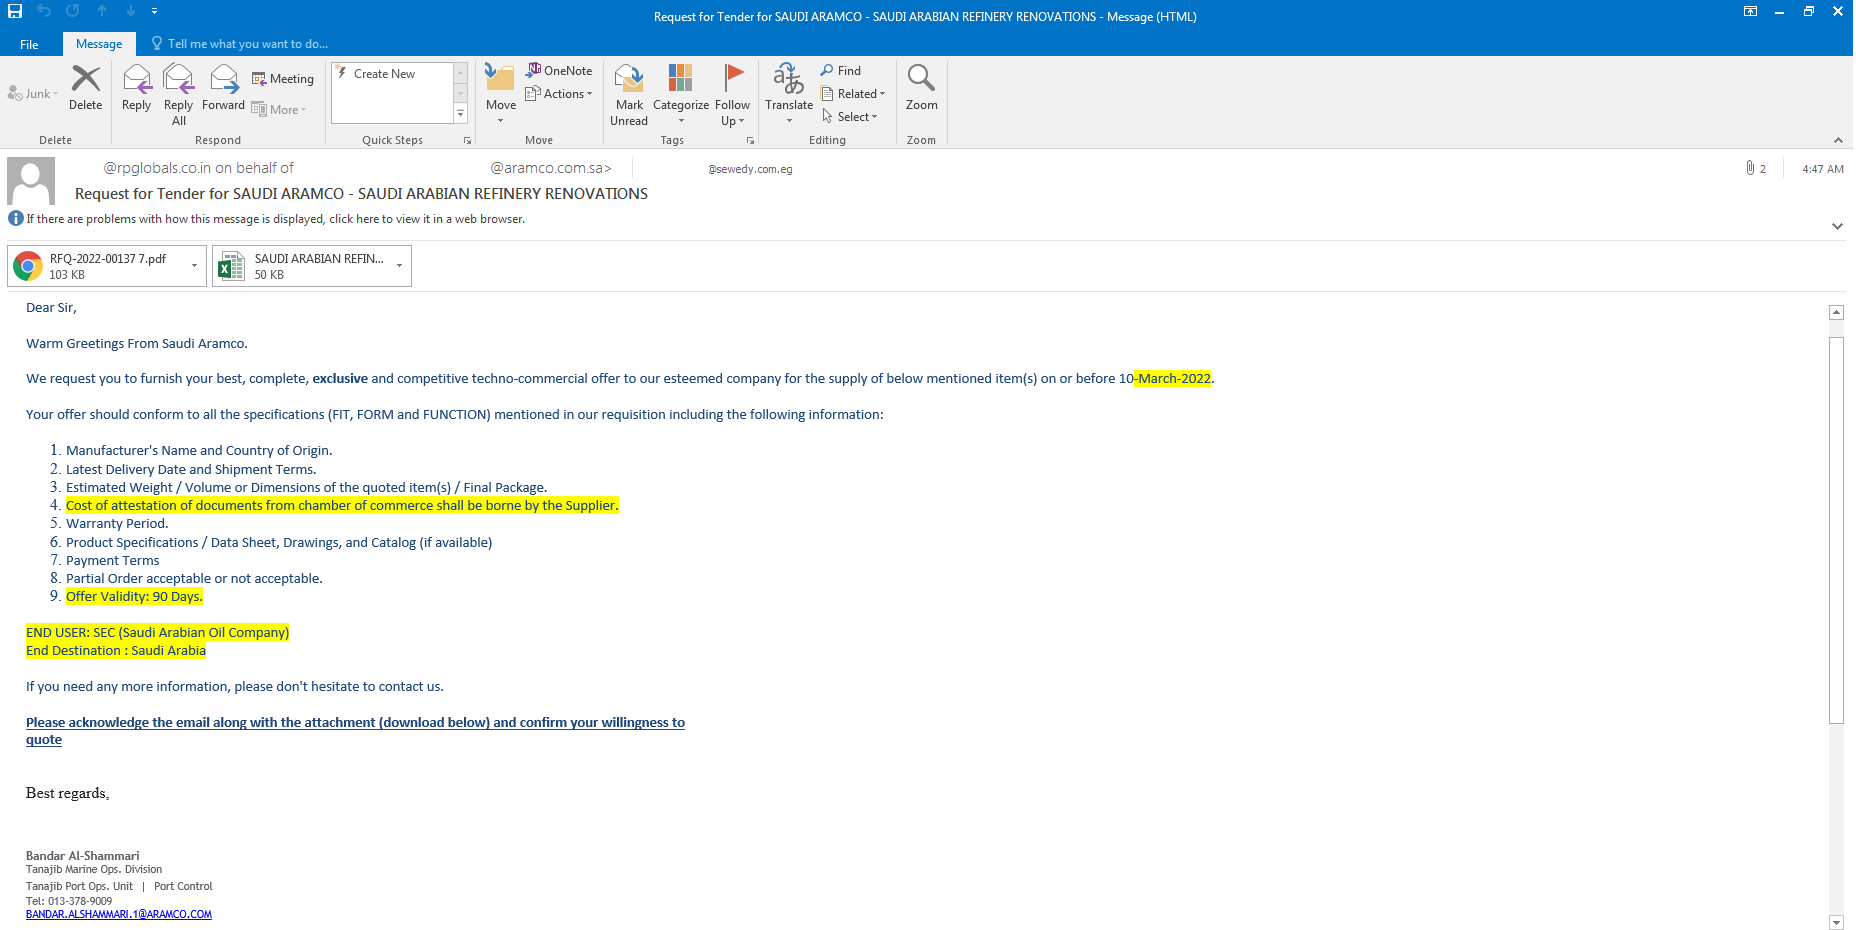Click the Reply All icon
1856x930 pixels.
click(x=178, y=80)
